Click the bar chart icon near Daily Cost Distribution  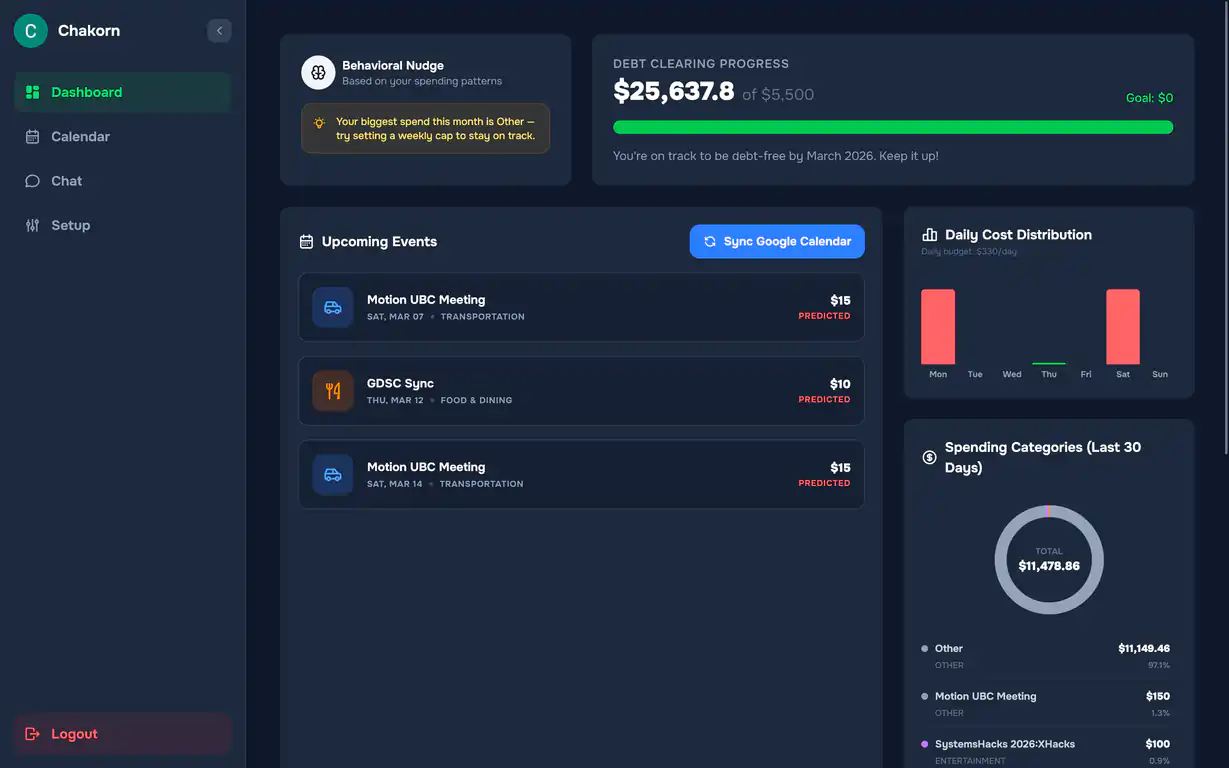click(x=930, y=234)
